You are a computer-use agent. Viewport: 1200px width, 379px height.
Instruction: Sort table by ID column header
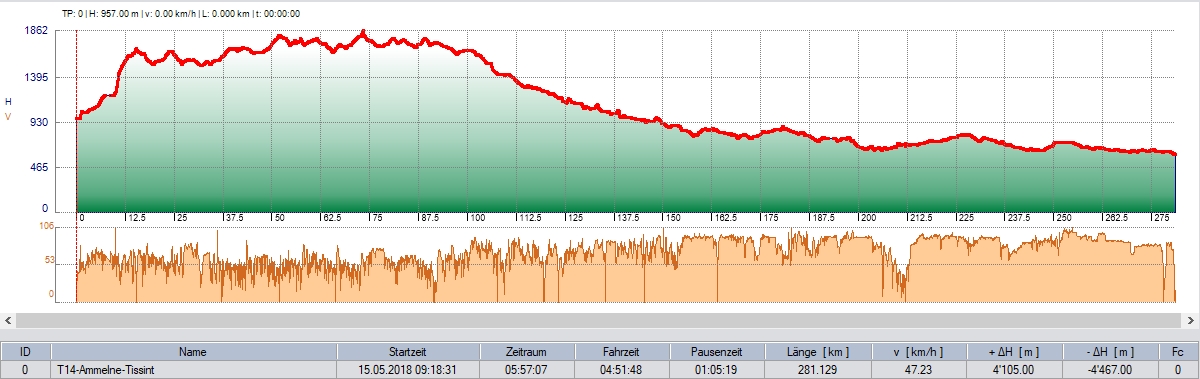25,352
